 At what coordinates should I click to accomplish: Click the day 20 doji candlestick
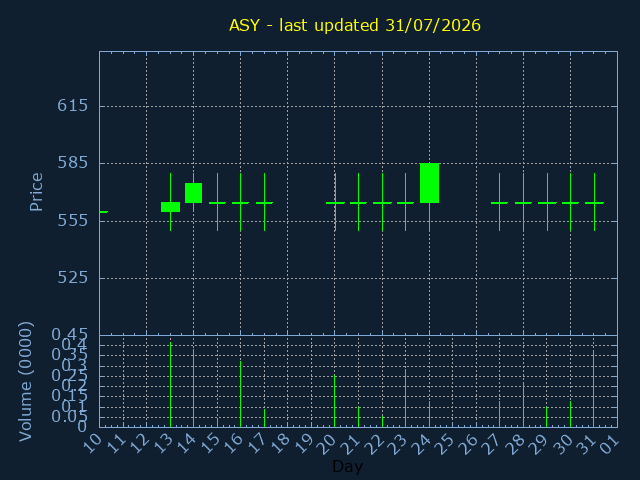tap(335, 202)
